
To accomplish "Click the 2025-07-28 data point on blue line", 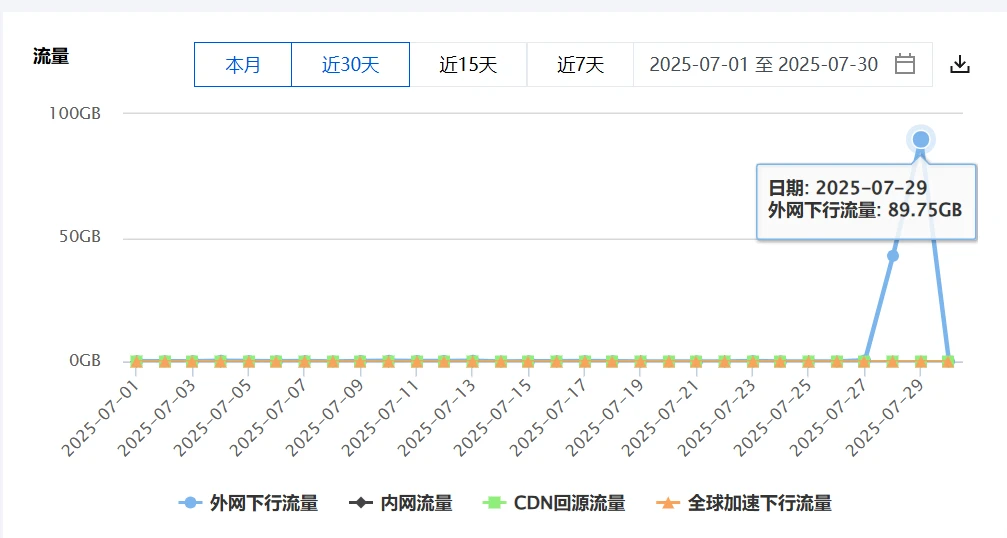I will (893, 256).
